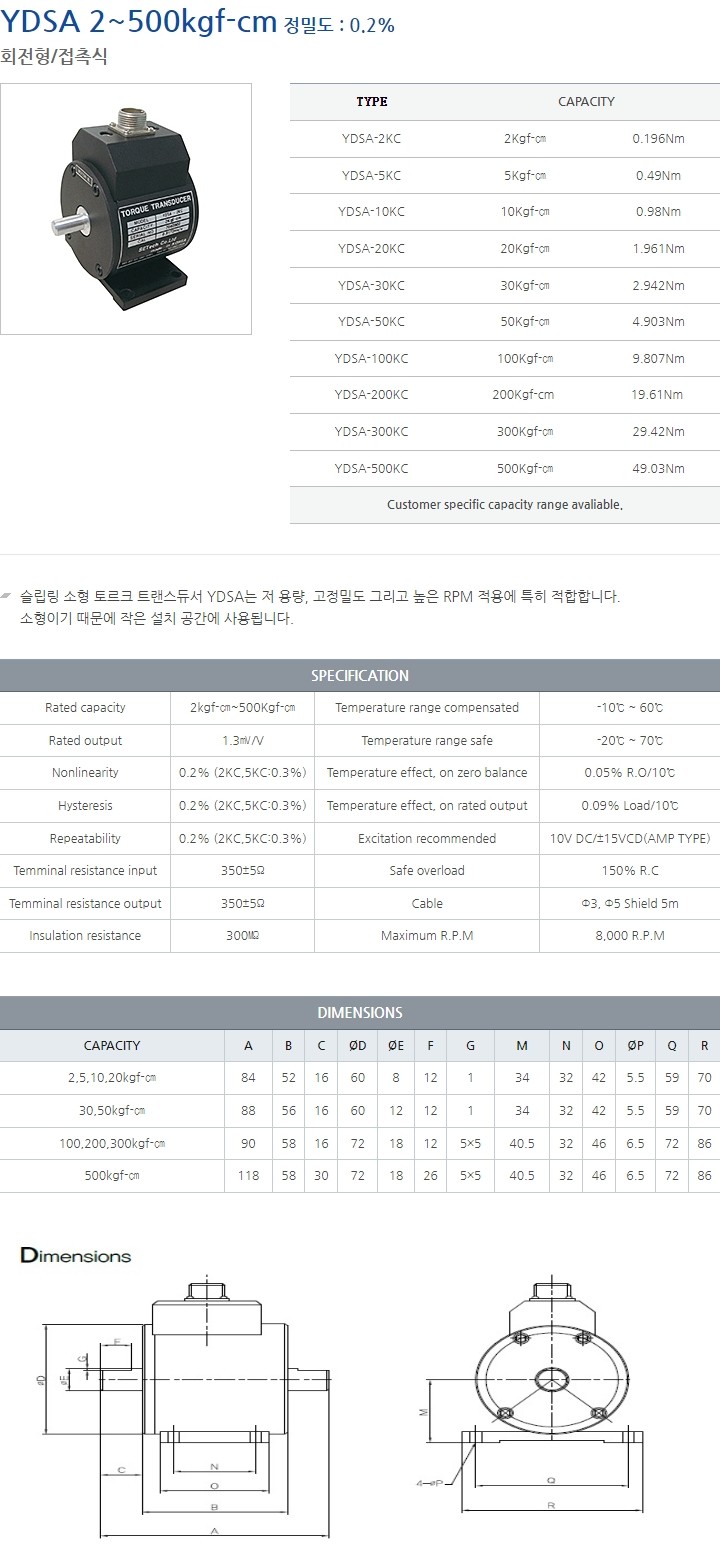Click the DIMENSIONS section header
Screen dimensions: 720x1558
coord(360,1013)
